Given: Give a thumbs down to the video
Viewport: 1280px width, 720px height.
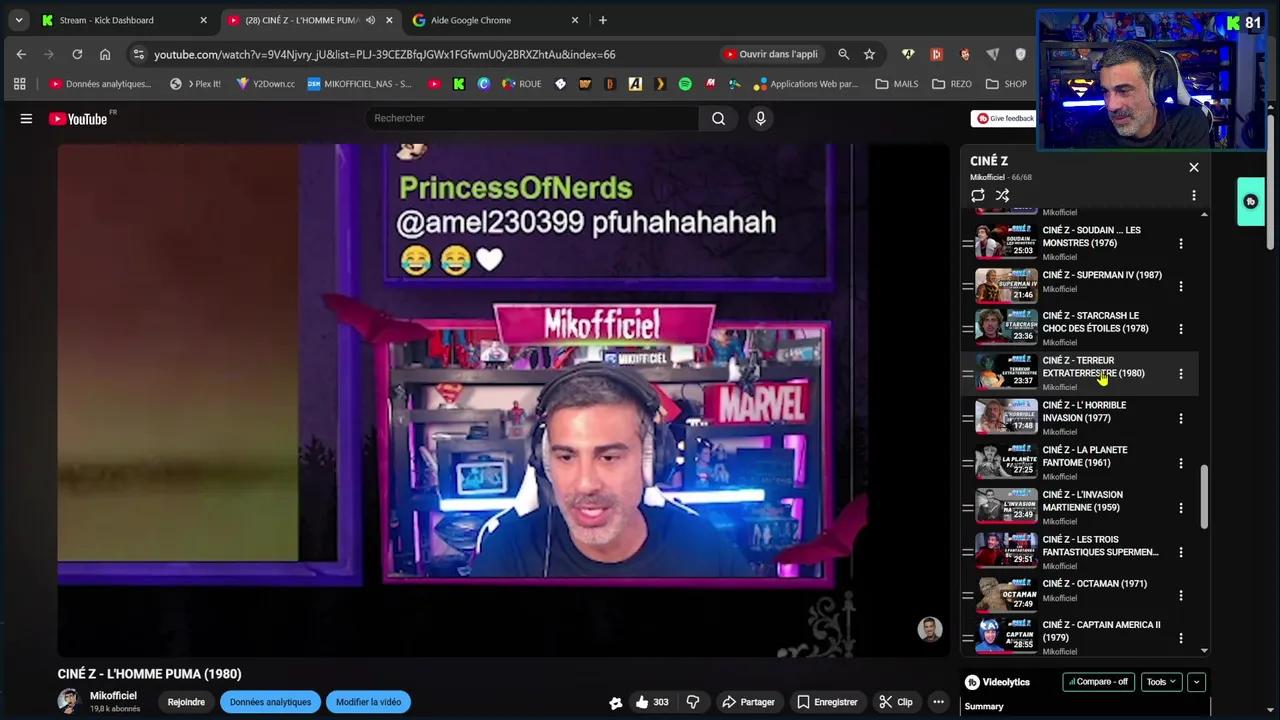Looking at the screenshot, I should coord(693,701).
